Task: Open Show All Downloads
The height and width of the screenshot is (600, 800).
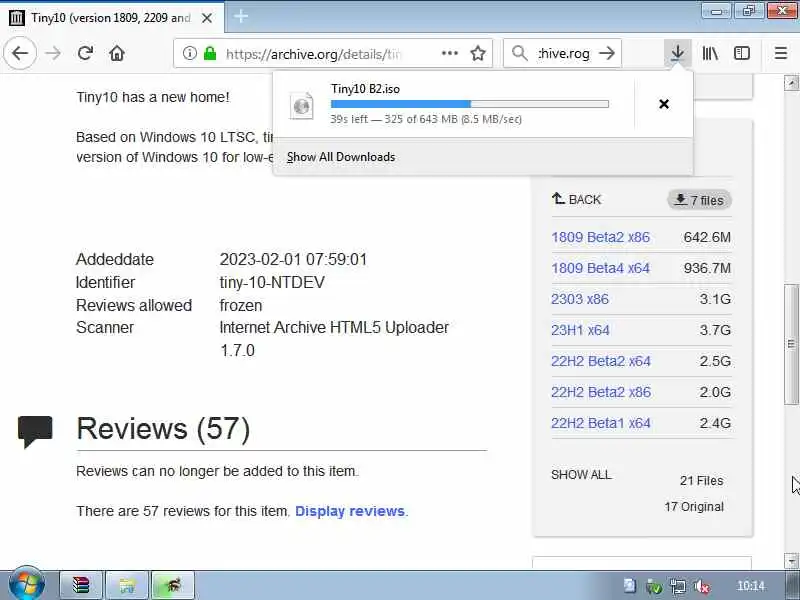Action: pos(341,157)
